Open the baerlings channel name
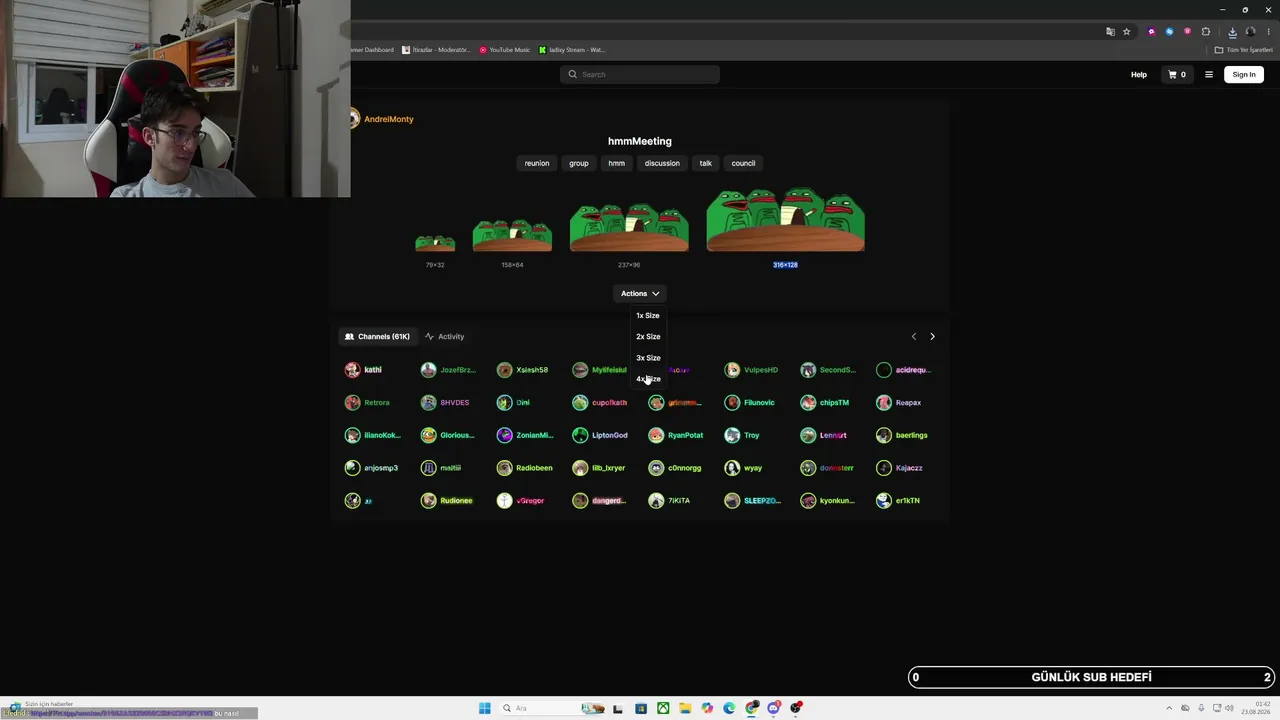 click(x=912, y=436)
